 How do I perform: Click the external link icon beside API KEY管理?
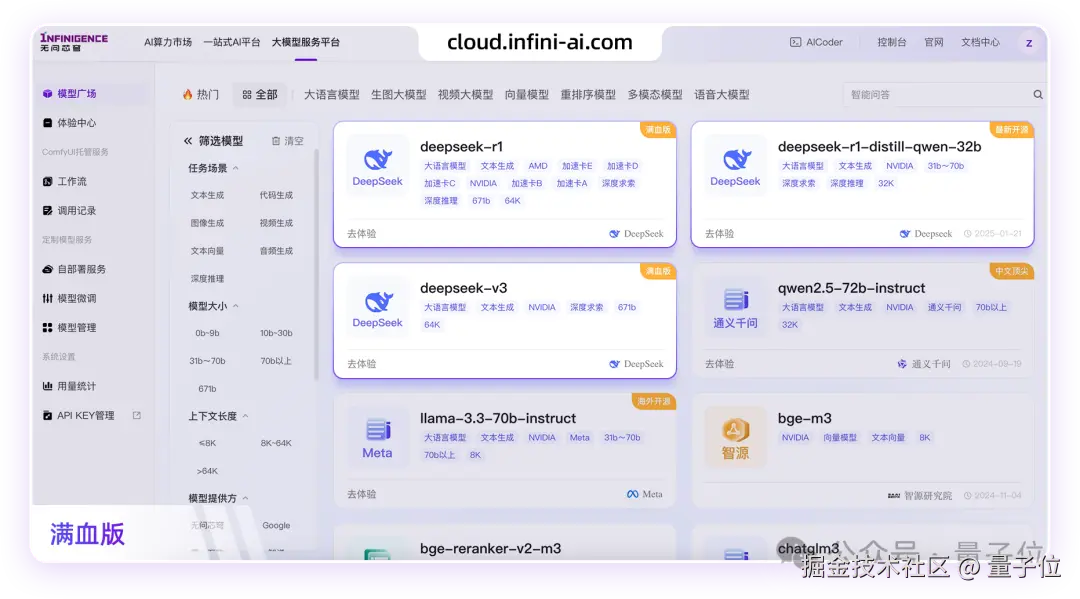click(136, 415)
